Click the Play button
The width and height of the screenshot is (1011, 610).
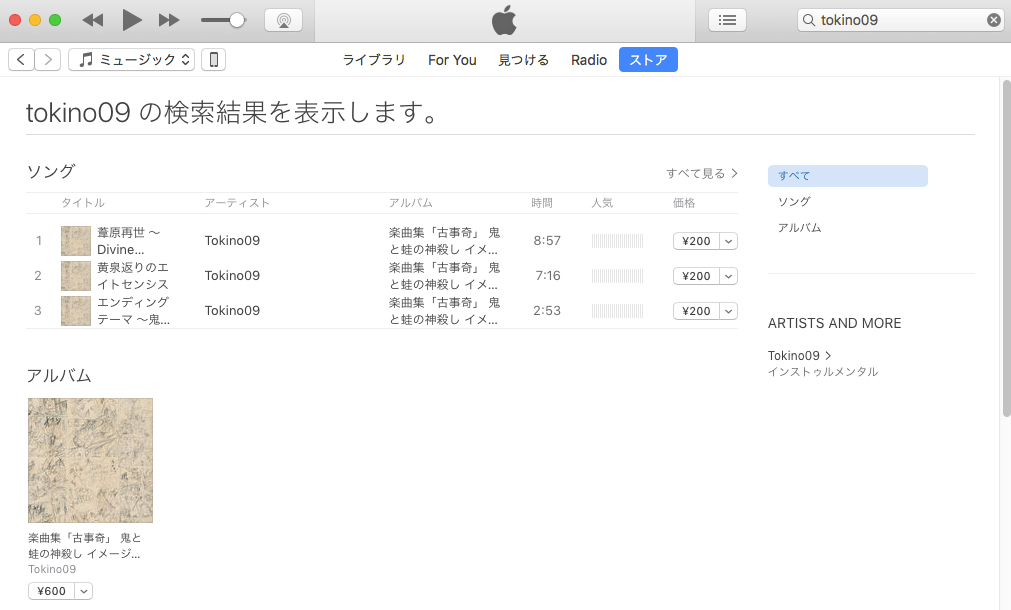point(132,20)
